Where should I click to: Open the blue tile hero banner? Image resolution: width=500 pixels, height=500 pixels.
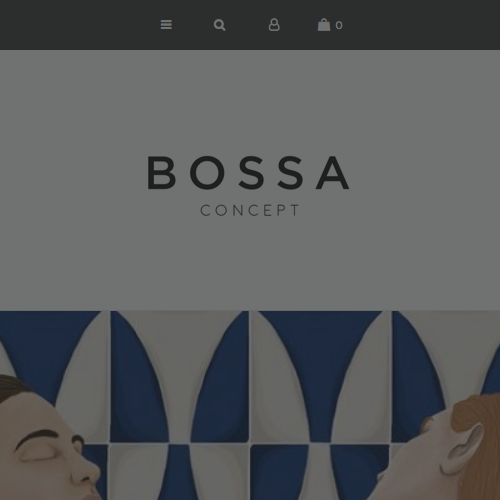pyautogui.click(x=250, y=405)
